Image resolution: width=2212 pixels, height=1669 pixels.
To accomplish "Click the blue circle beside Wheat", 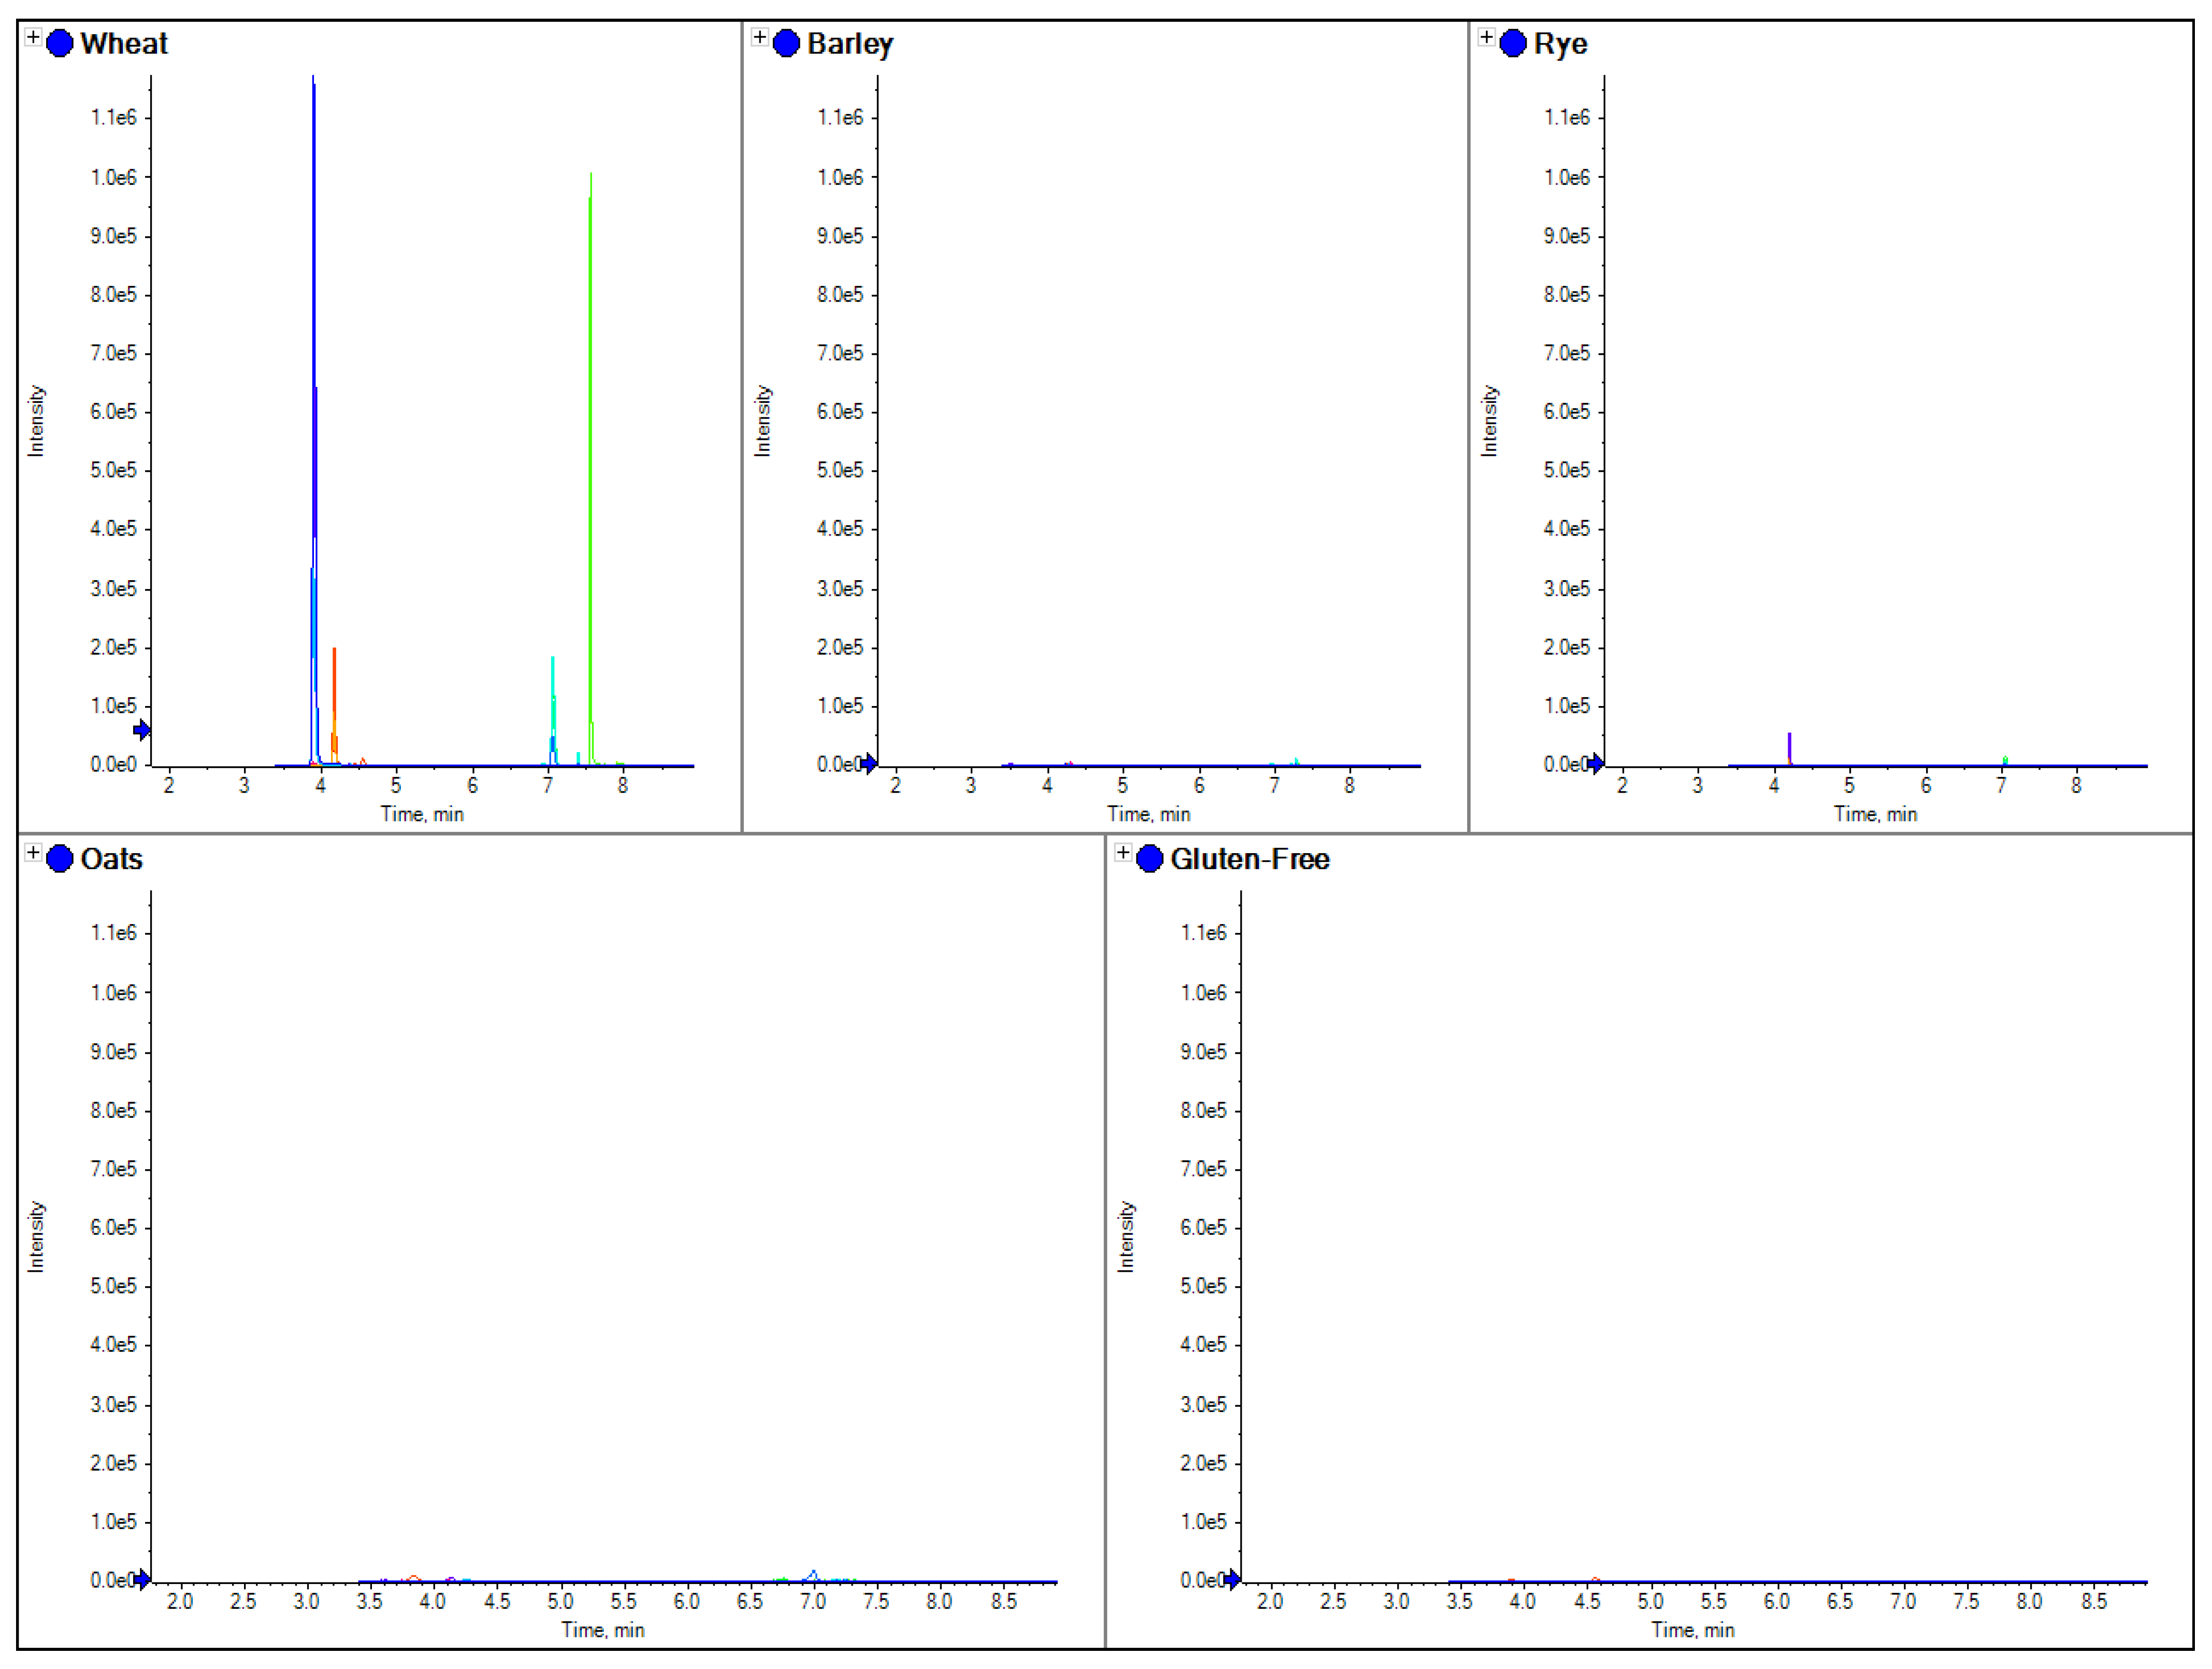I will pyautogui.click(x=60, y=44).
